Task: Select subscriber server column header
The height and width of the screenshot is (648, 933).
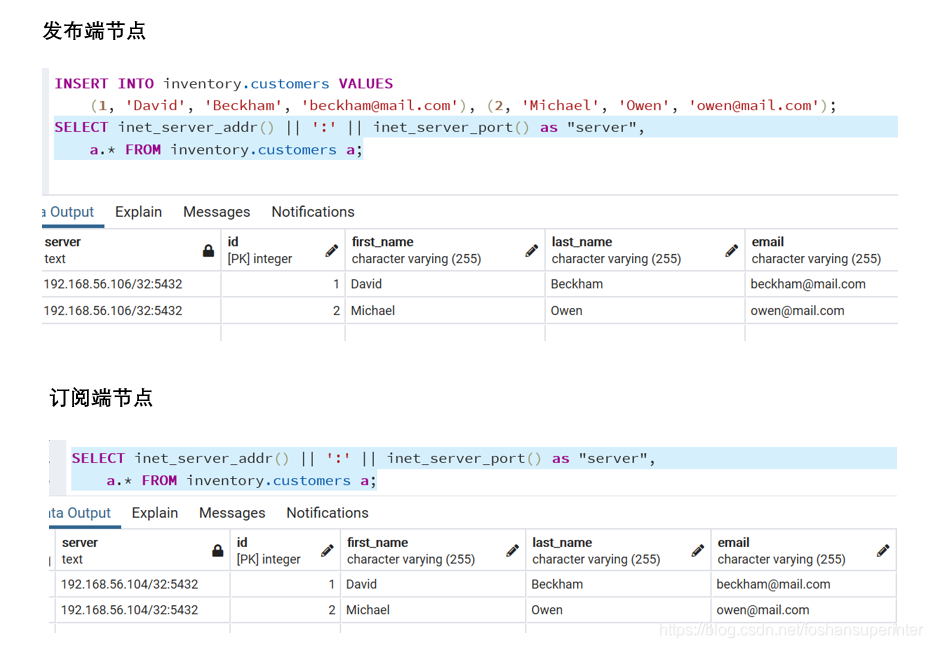Action: [x=142, y=551]
